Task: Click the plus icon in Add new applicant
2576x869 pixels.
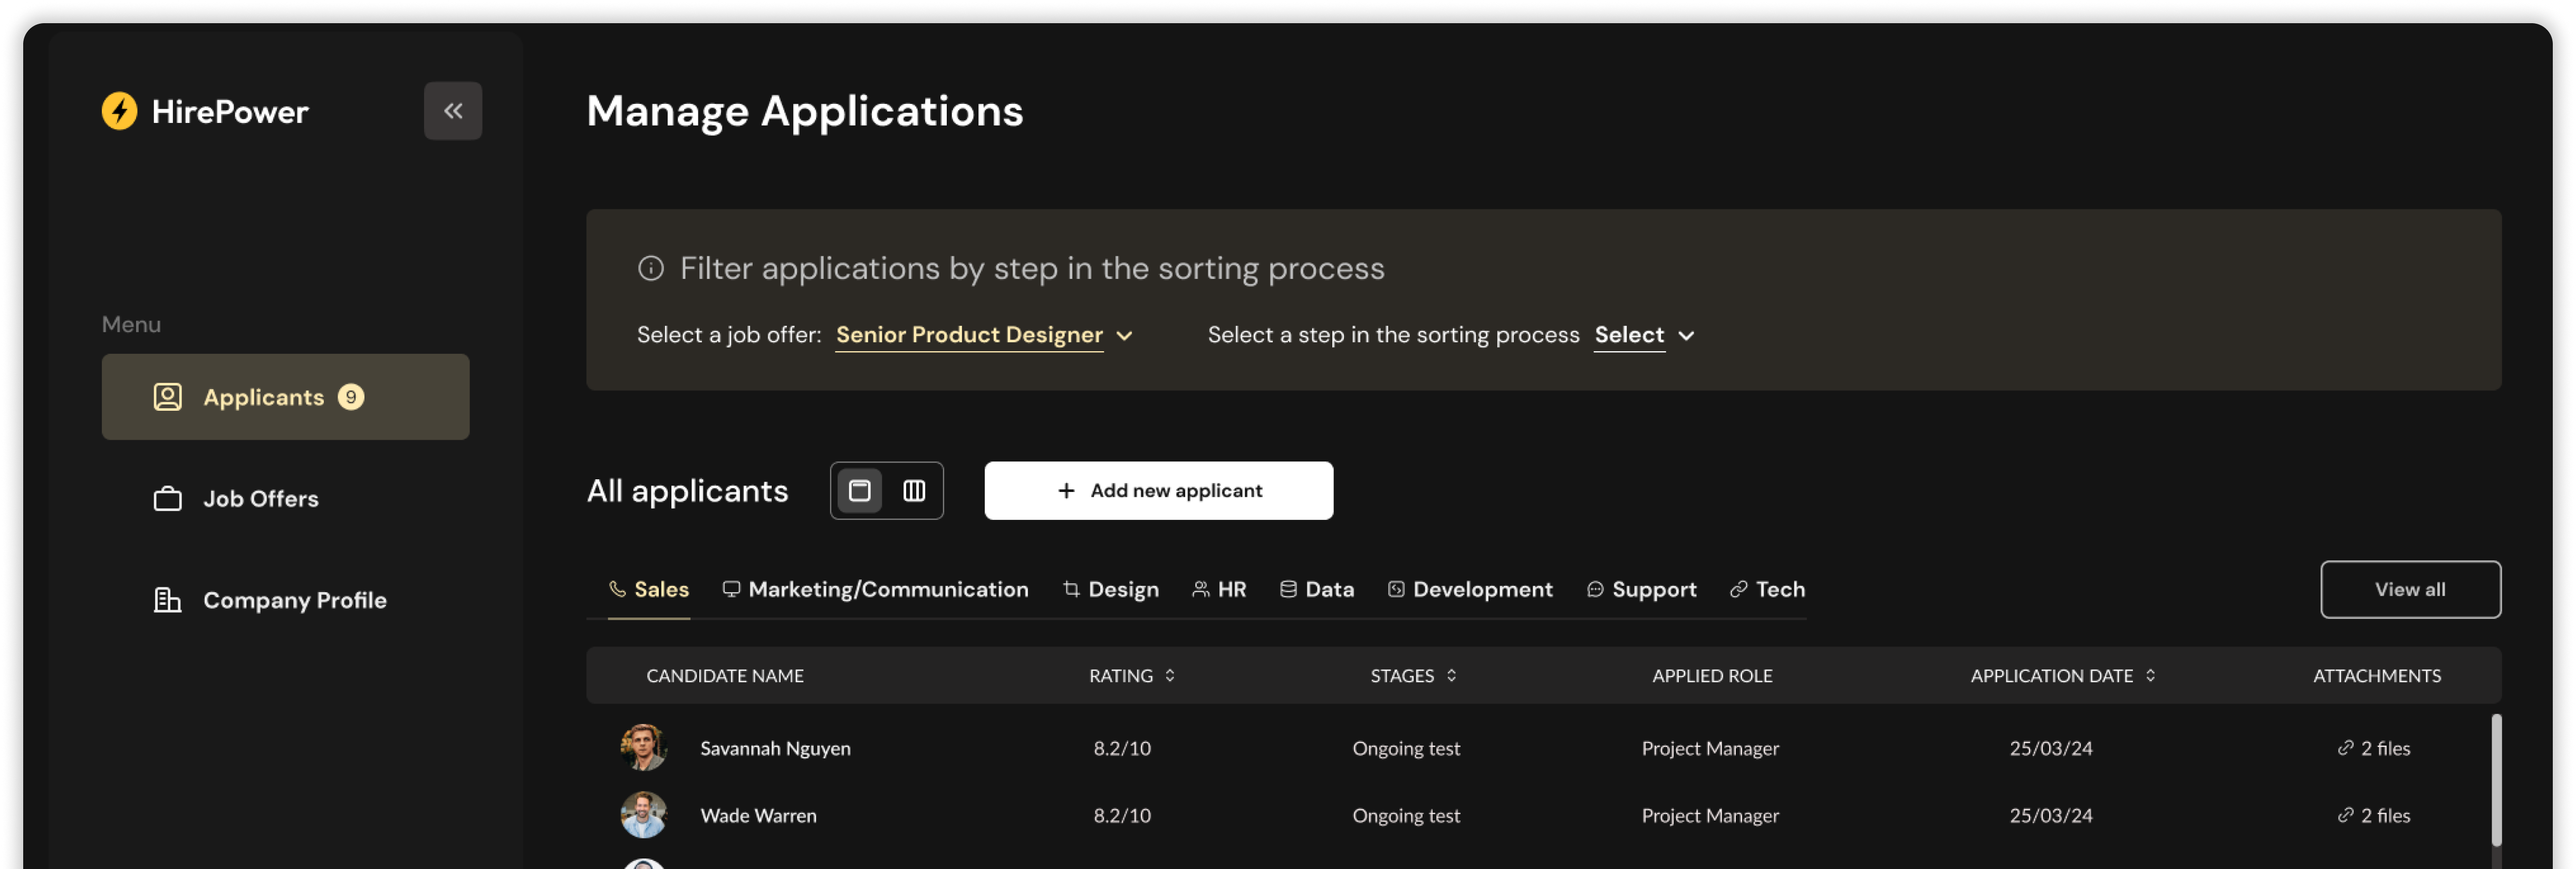Action: click(1066, 491)
